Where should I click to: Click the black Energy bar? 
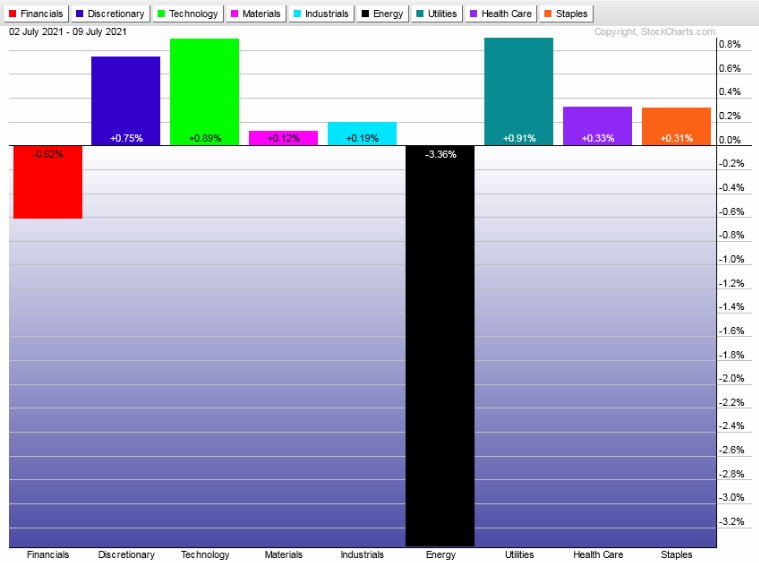[x=440, y=346]
